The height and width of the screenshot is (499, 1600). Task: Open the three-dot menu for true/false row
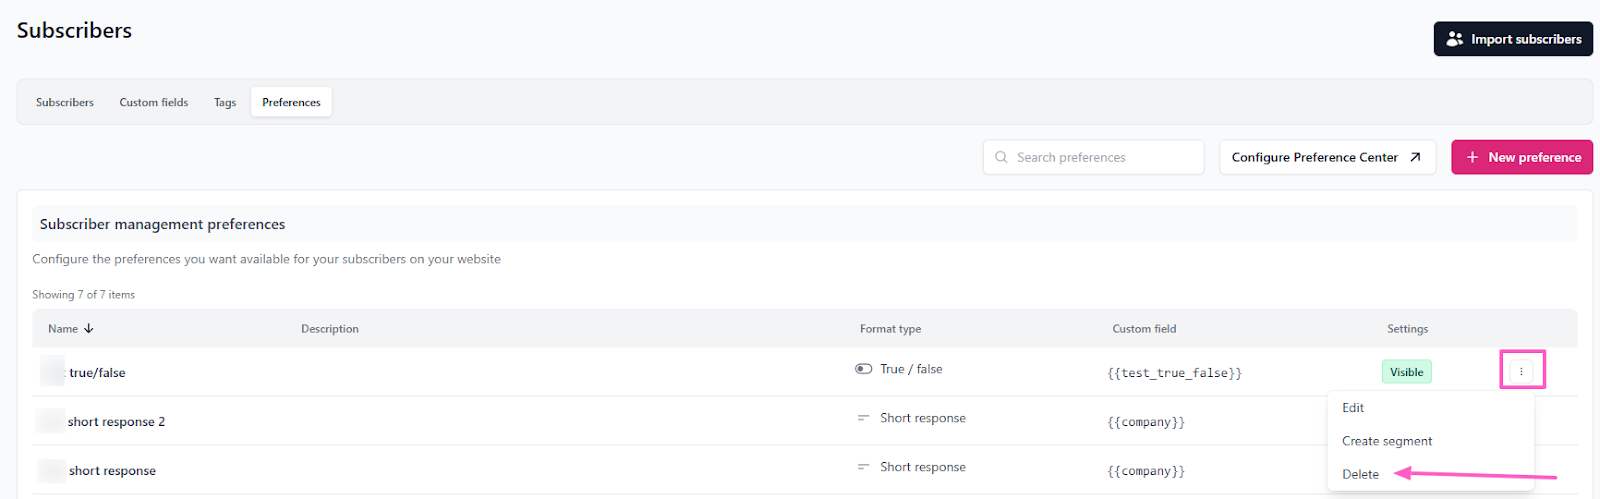(x=1521, y=371)
